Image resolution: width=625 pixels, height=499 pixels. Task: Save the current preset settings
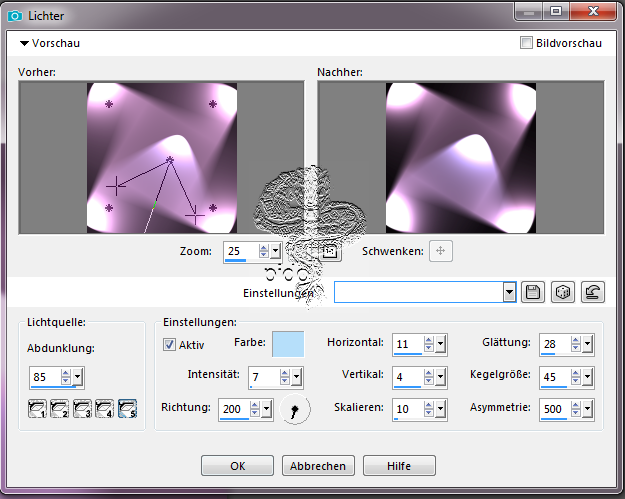(534, 292)
